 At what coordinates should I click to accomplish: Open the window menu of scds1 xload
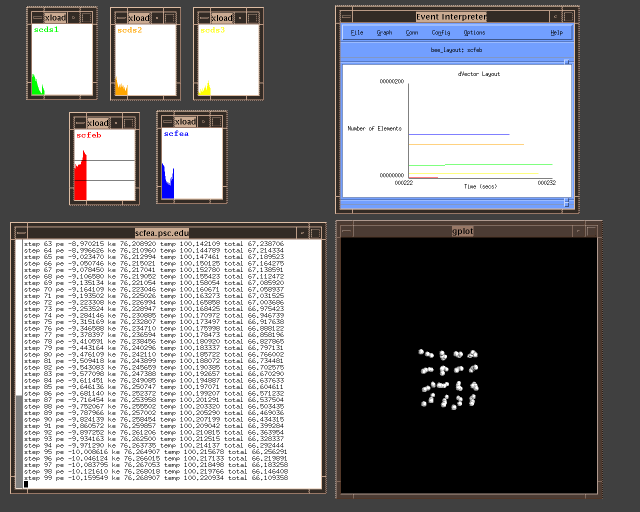click(x=37, y=18)
